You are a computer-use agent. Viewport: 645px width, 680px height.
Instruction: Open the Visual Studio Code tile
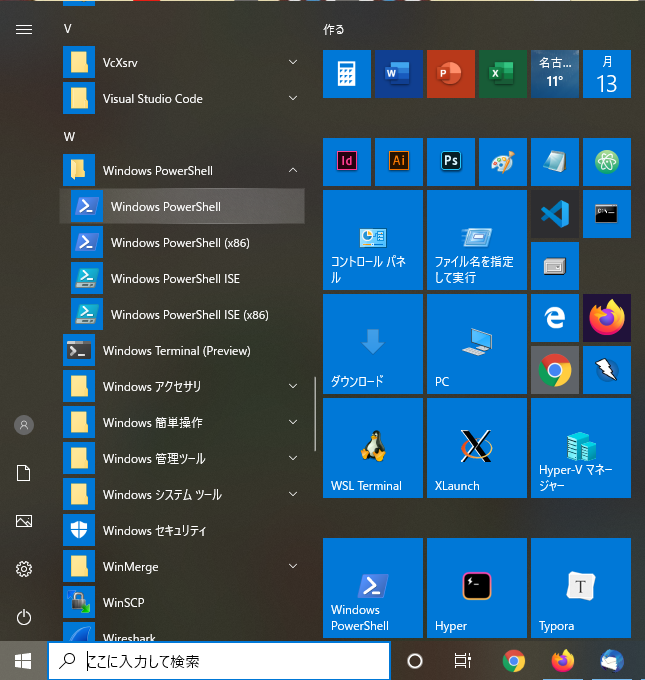point(555,214)
